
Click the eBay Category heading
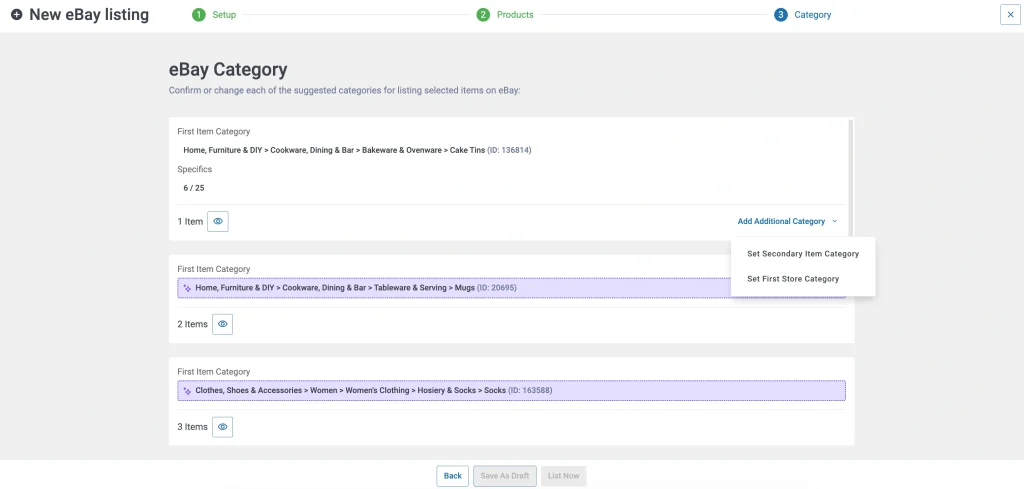[228, 69]
